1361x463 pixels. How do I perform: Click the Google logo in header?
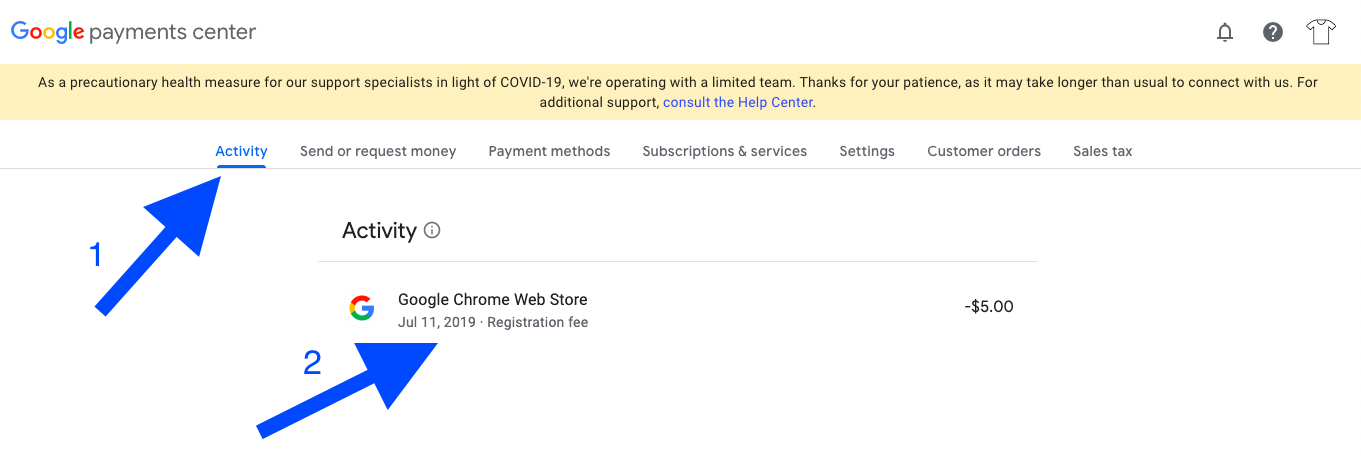47,32
